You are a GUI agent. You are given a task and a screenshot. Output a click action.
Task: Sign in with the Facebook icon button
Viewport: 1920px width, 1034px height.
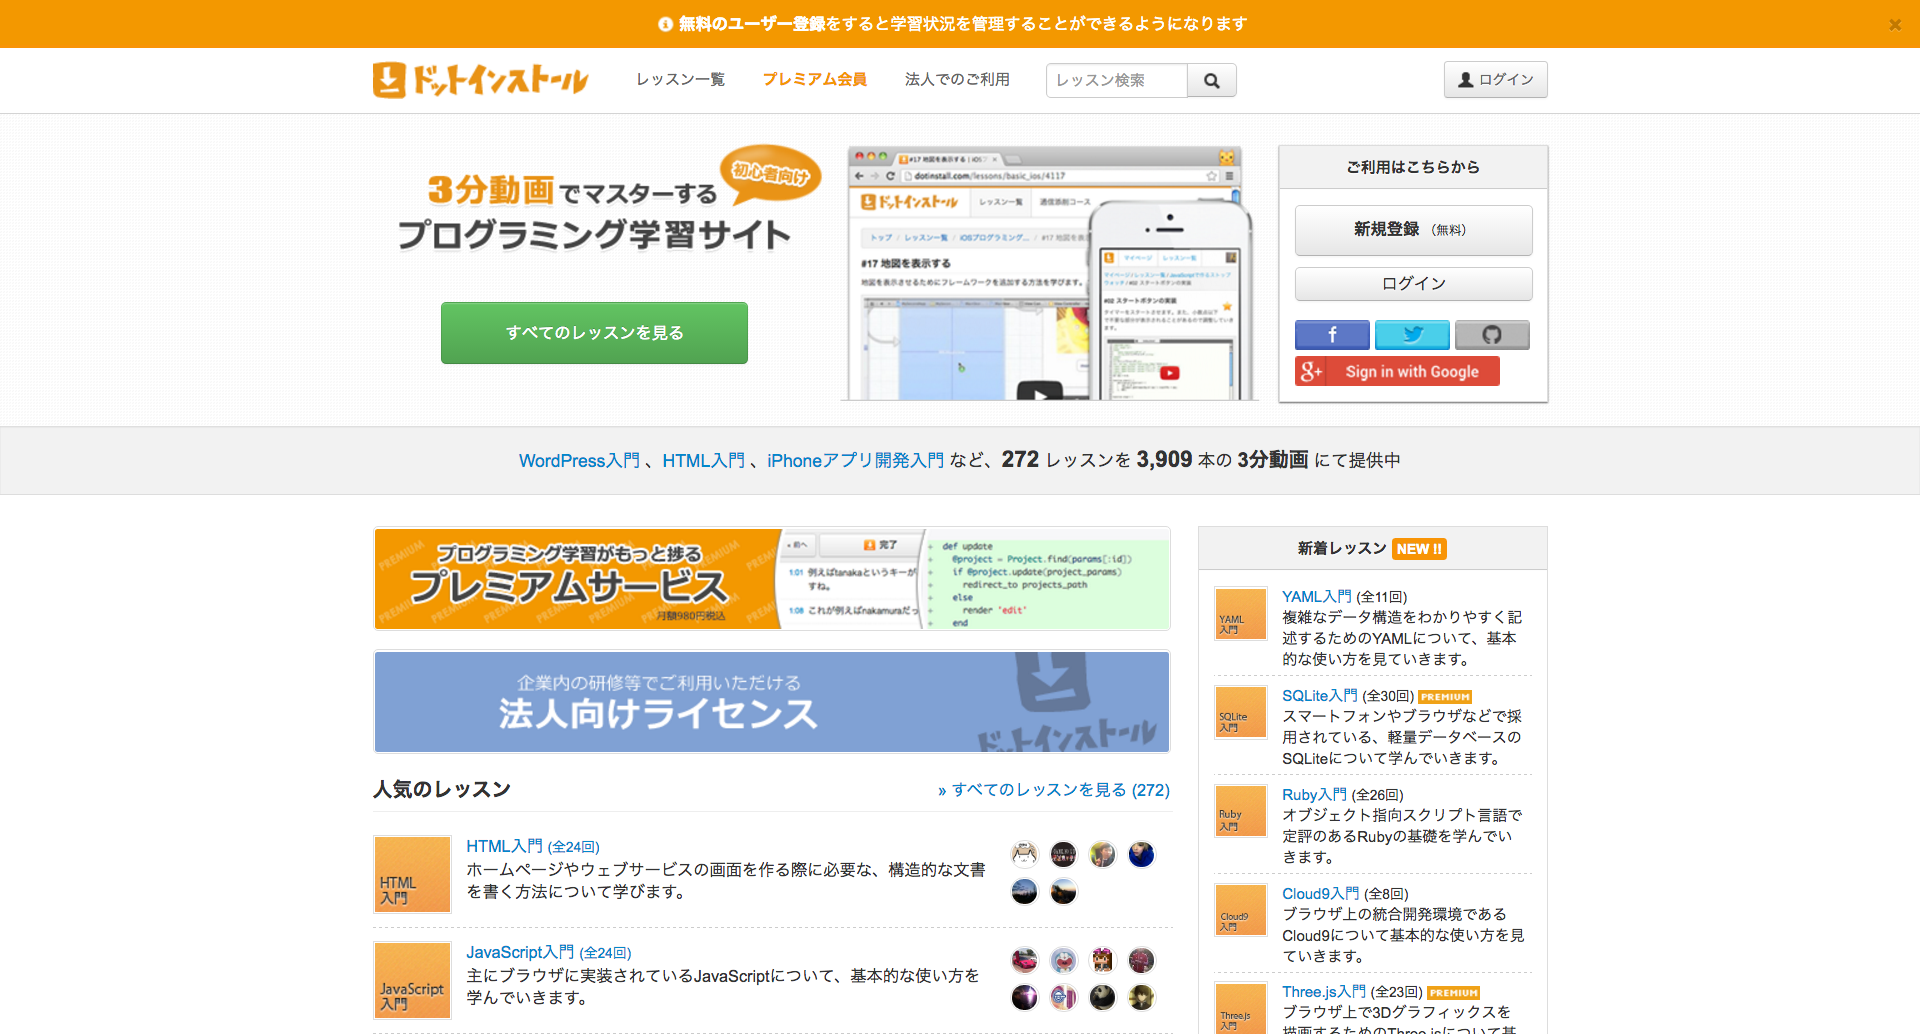(1332, 335)
